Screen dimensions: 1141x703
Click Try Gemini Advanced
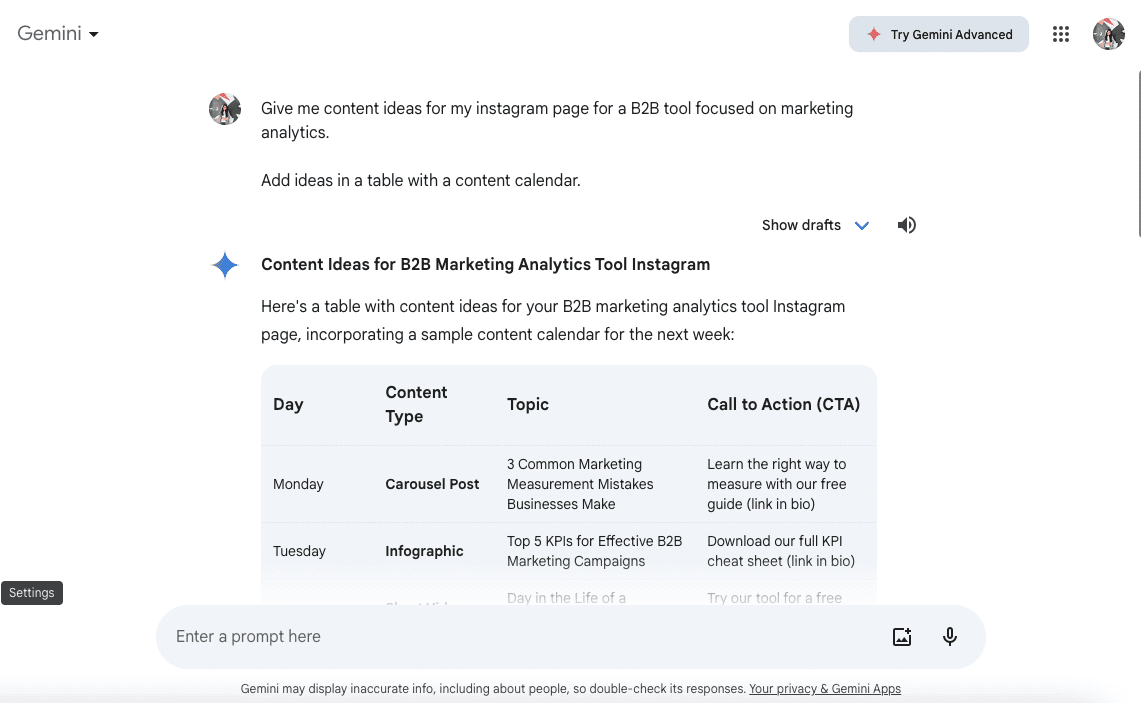pyautogui.click(x=938, y=33)
